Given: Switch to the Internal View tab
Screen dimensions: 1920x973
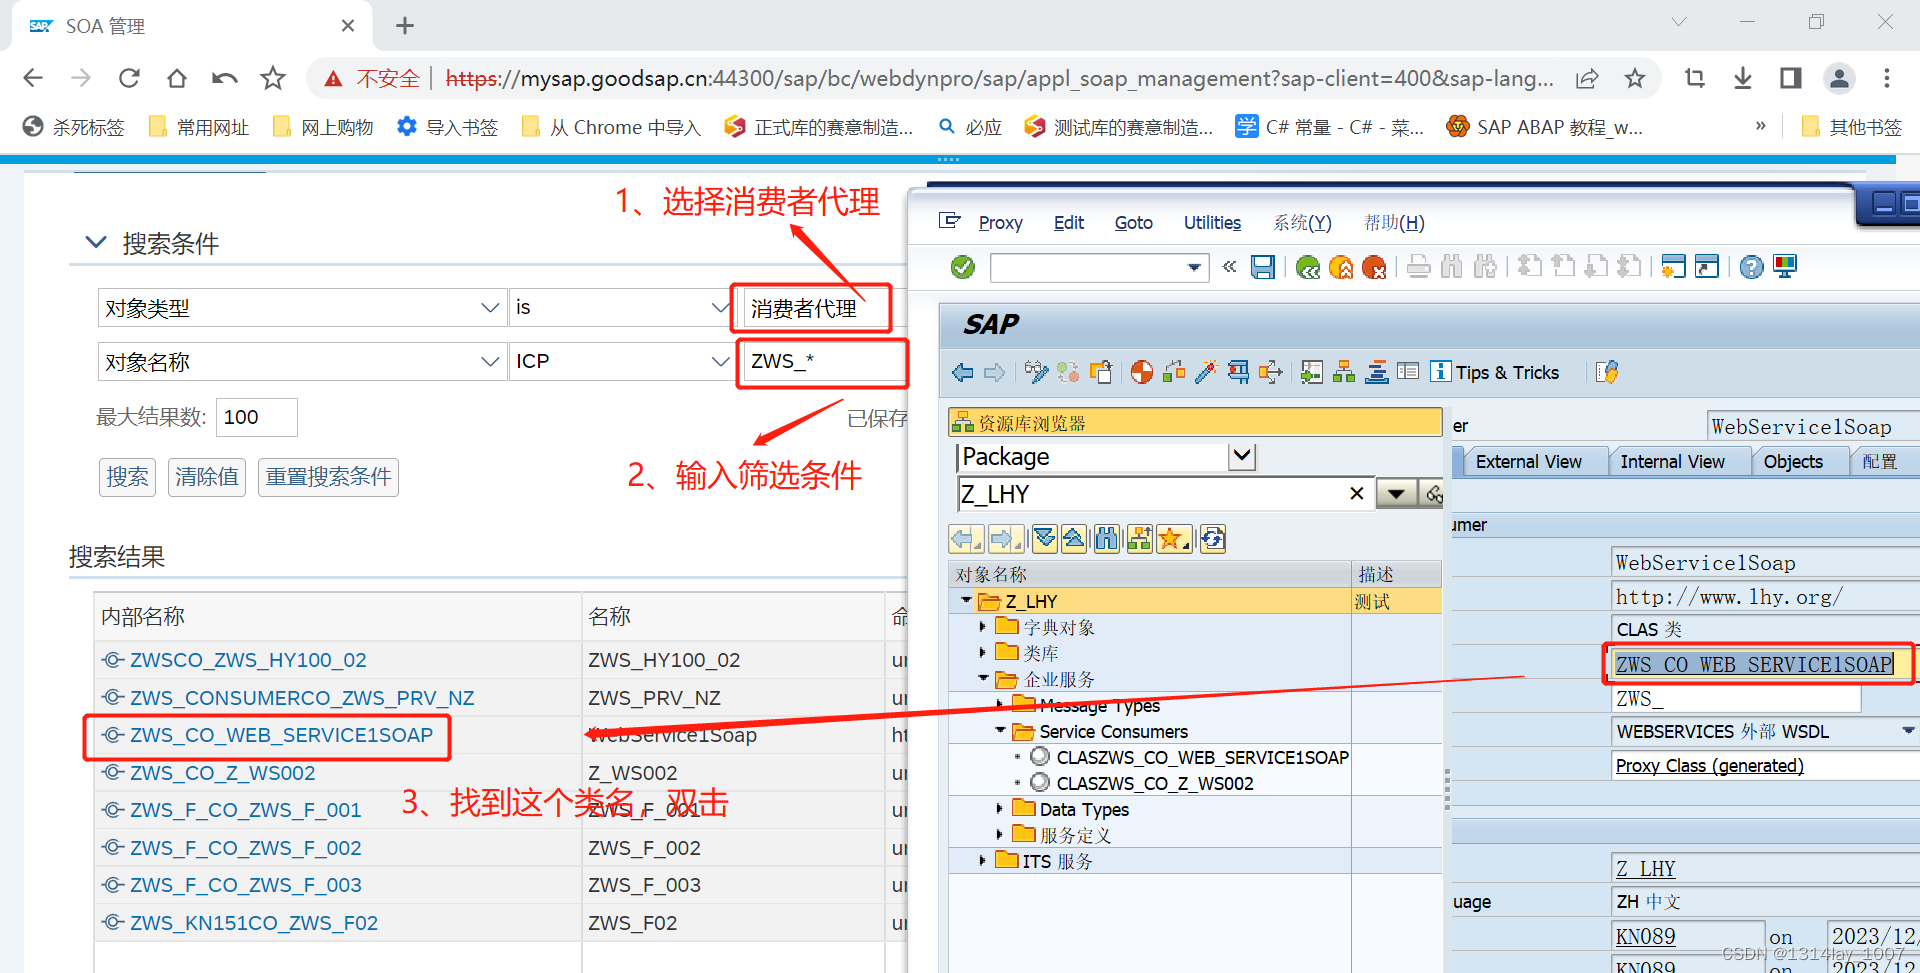Looking at the screenshot, I should pos(1672,461).
